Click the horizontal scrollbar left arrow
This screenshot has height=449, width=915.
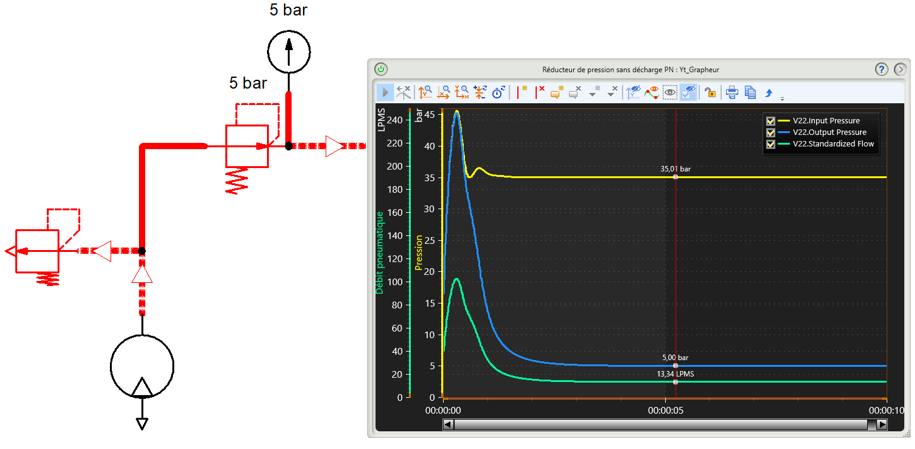point(448,424)
